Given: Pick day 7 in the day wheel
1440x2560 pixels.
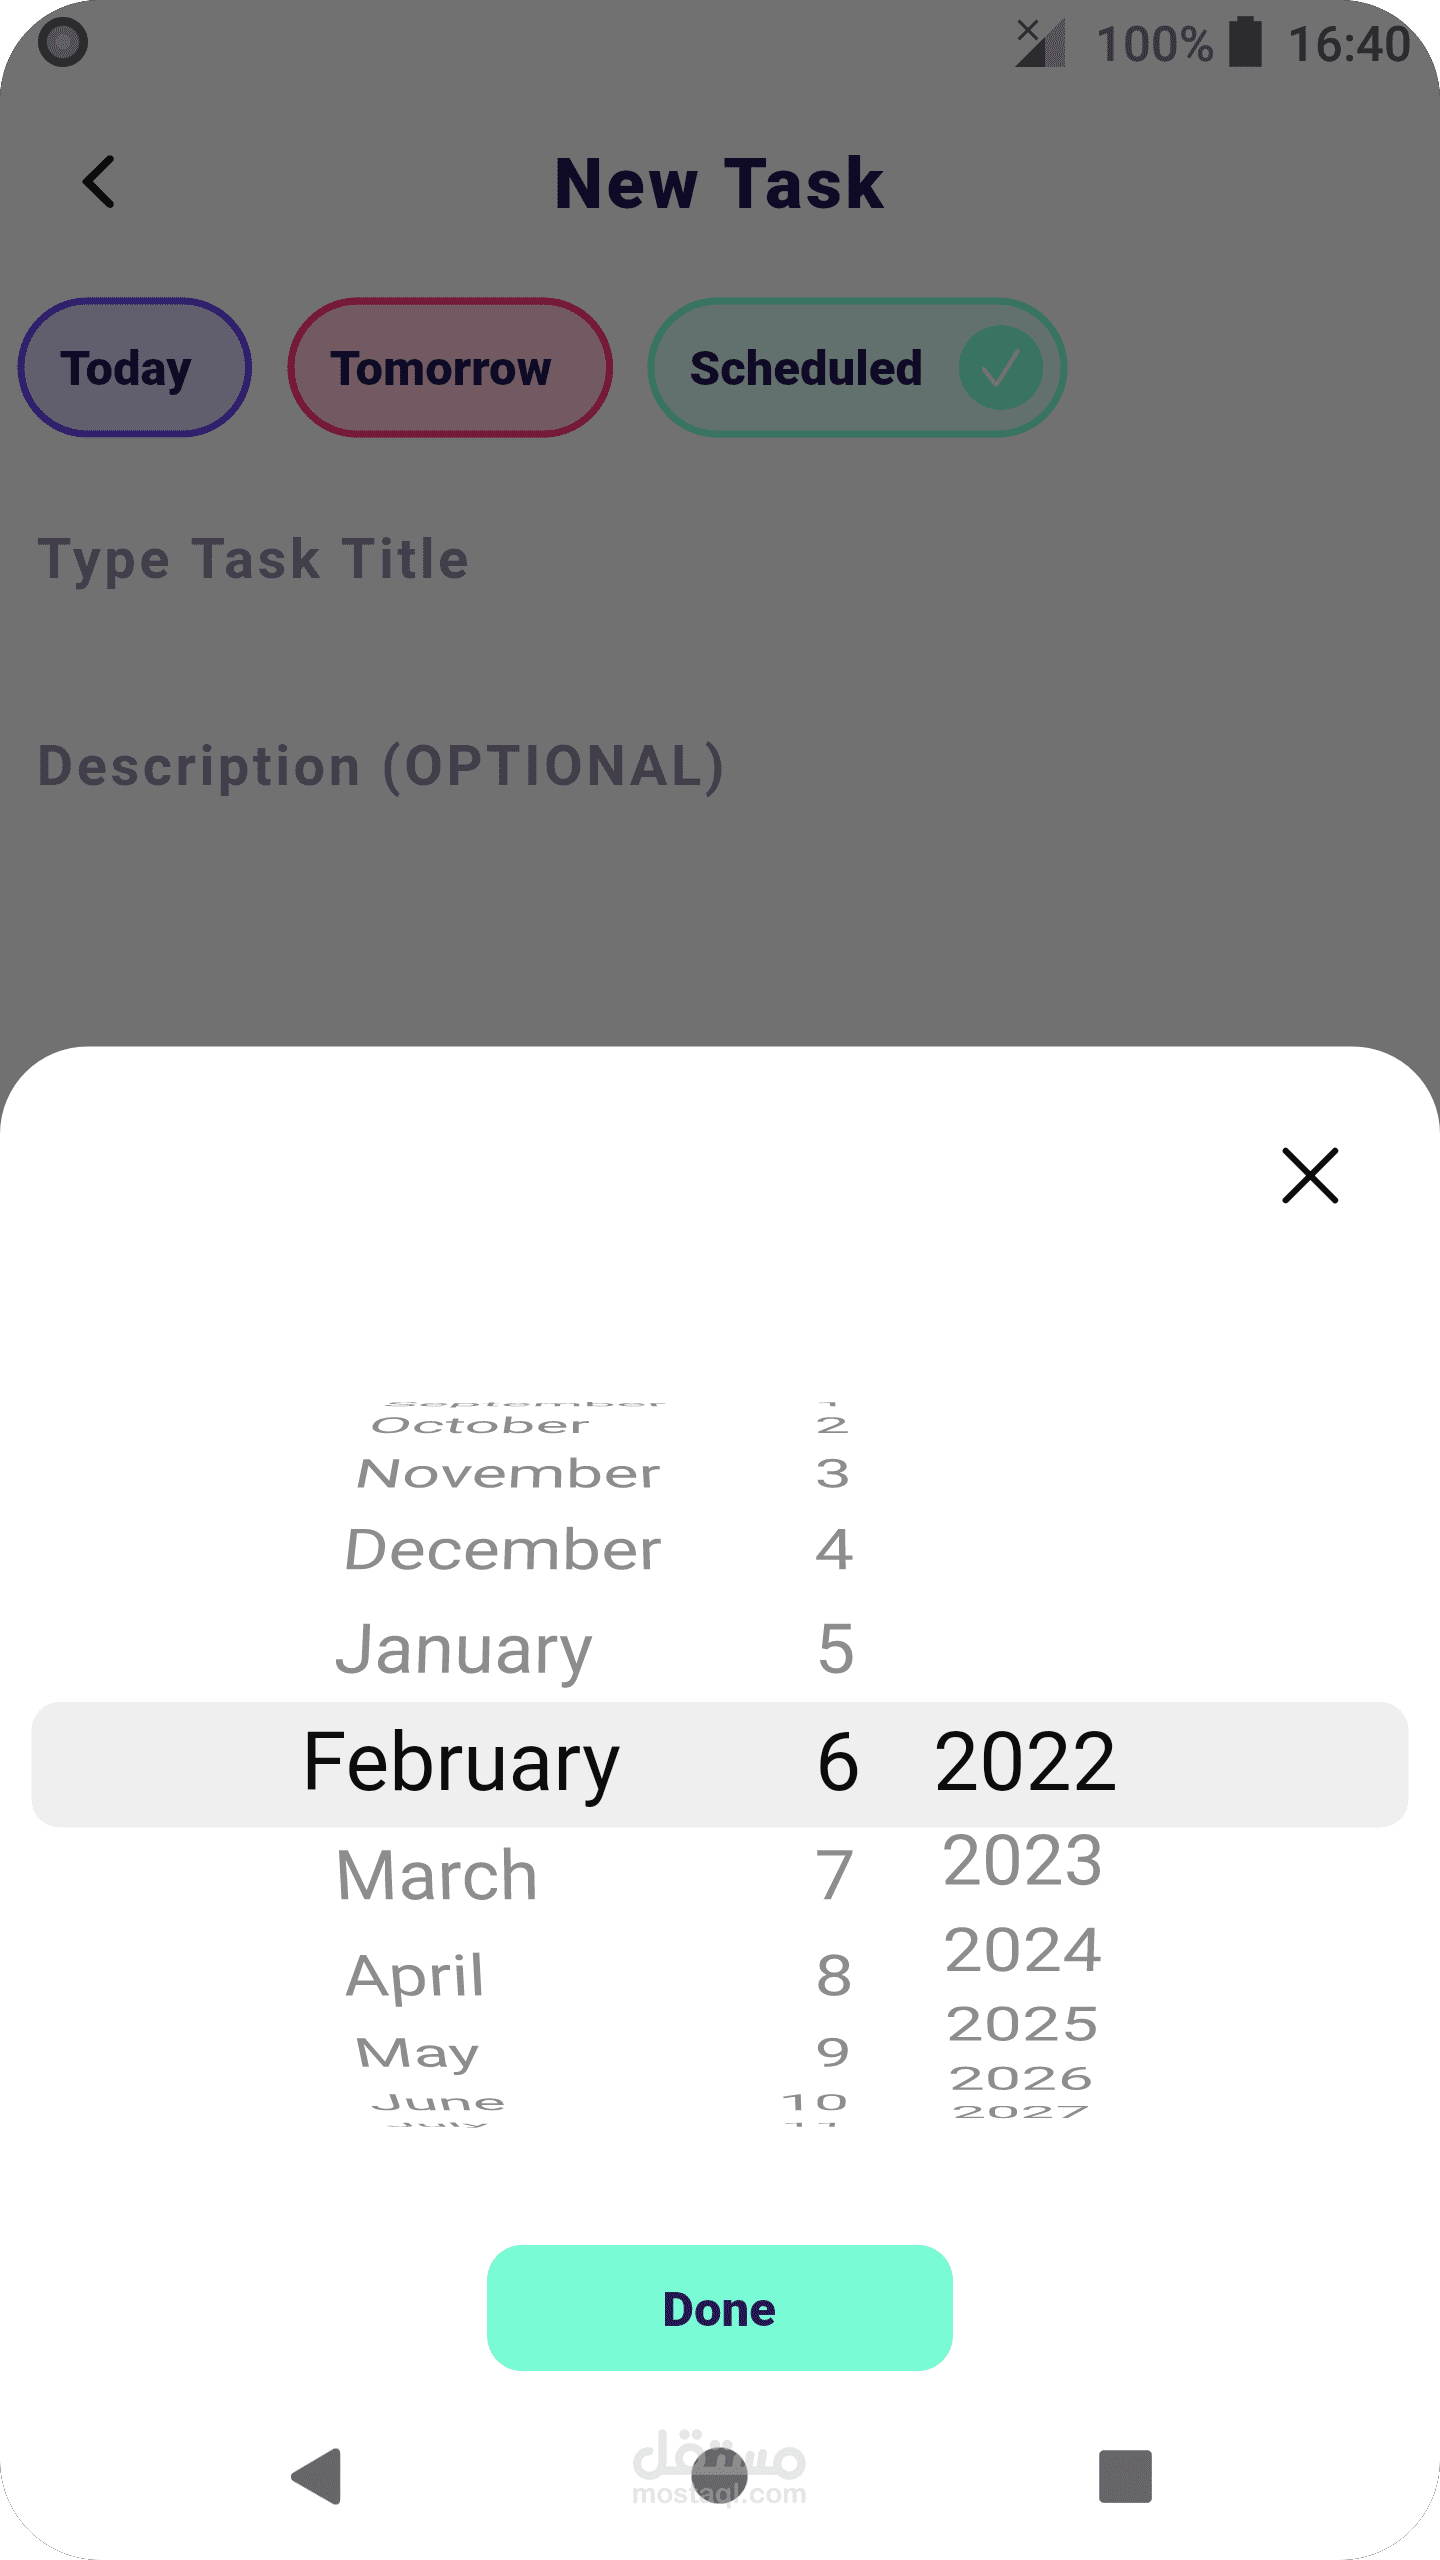Looking at the screenshot, I should coord(834,1875).
